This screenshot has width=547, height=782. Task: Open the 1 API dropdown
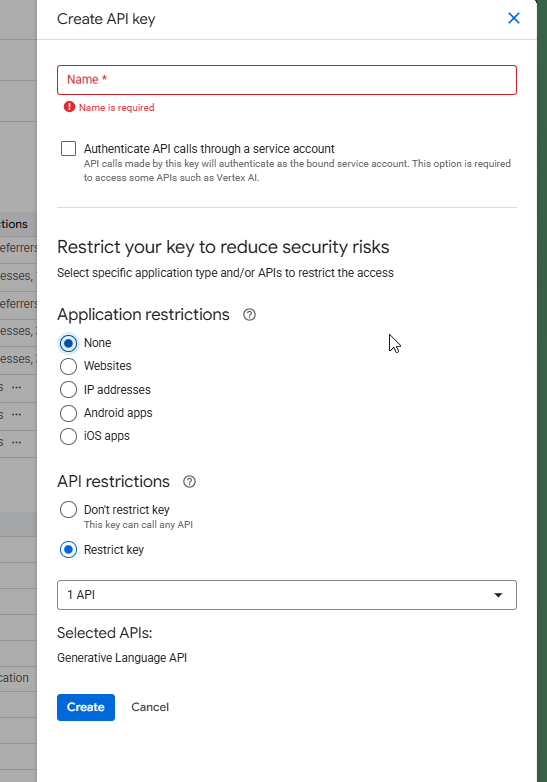(287, 595)
